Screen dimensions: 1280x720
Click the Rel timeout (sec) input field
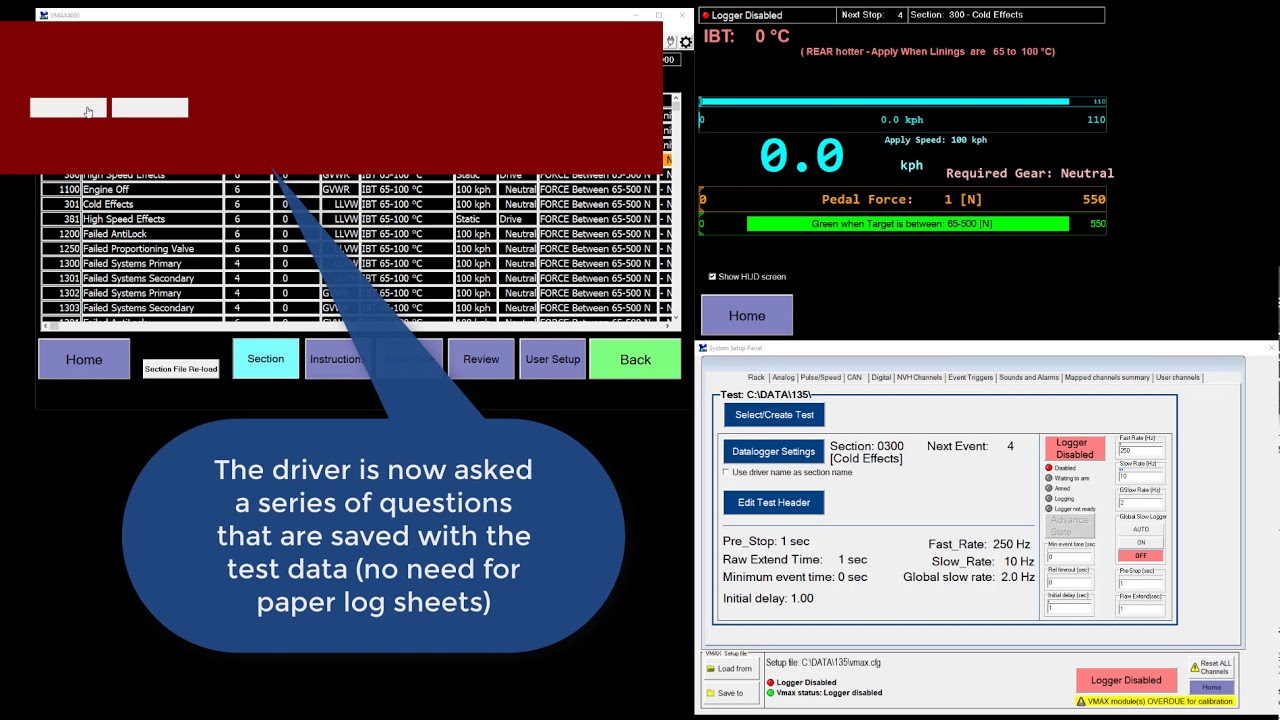[x=1070, y=582]
